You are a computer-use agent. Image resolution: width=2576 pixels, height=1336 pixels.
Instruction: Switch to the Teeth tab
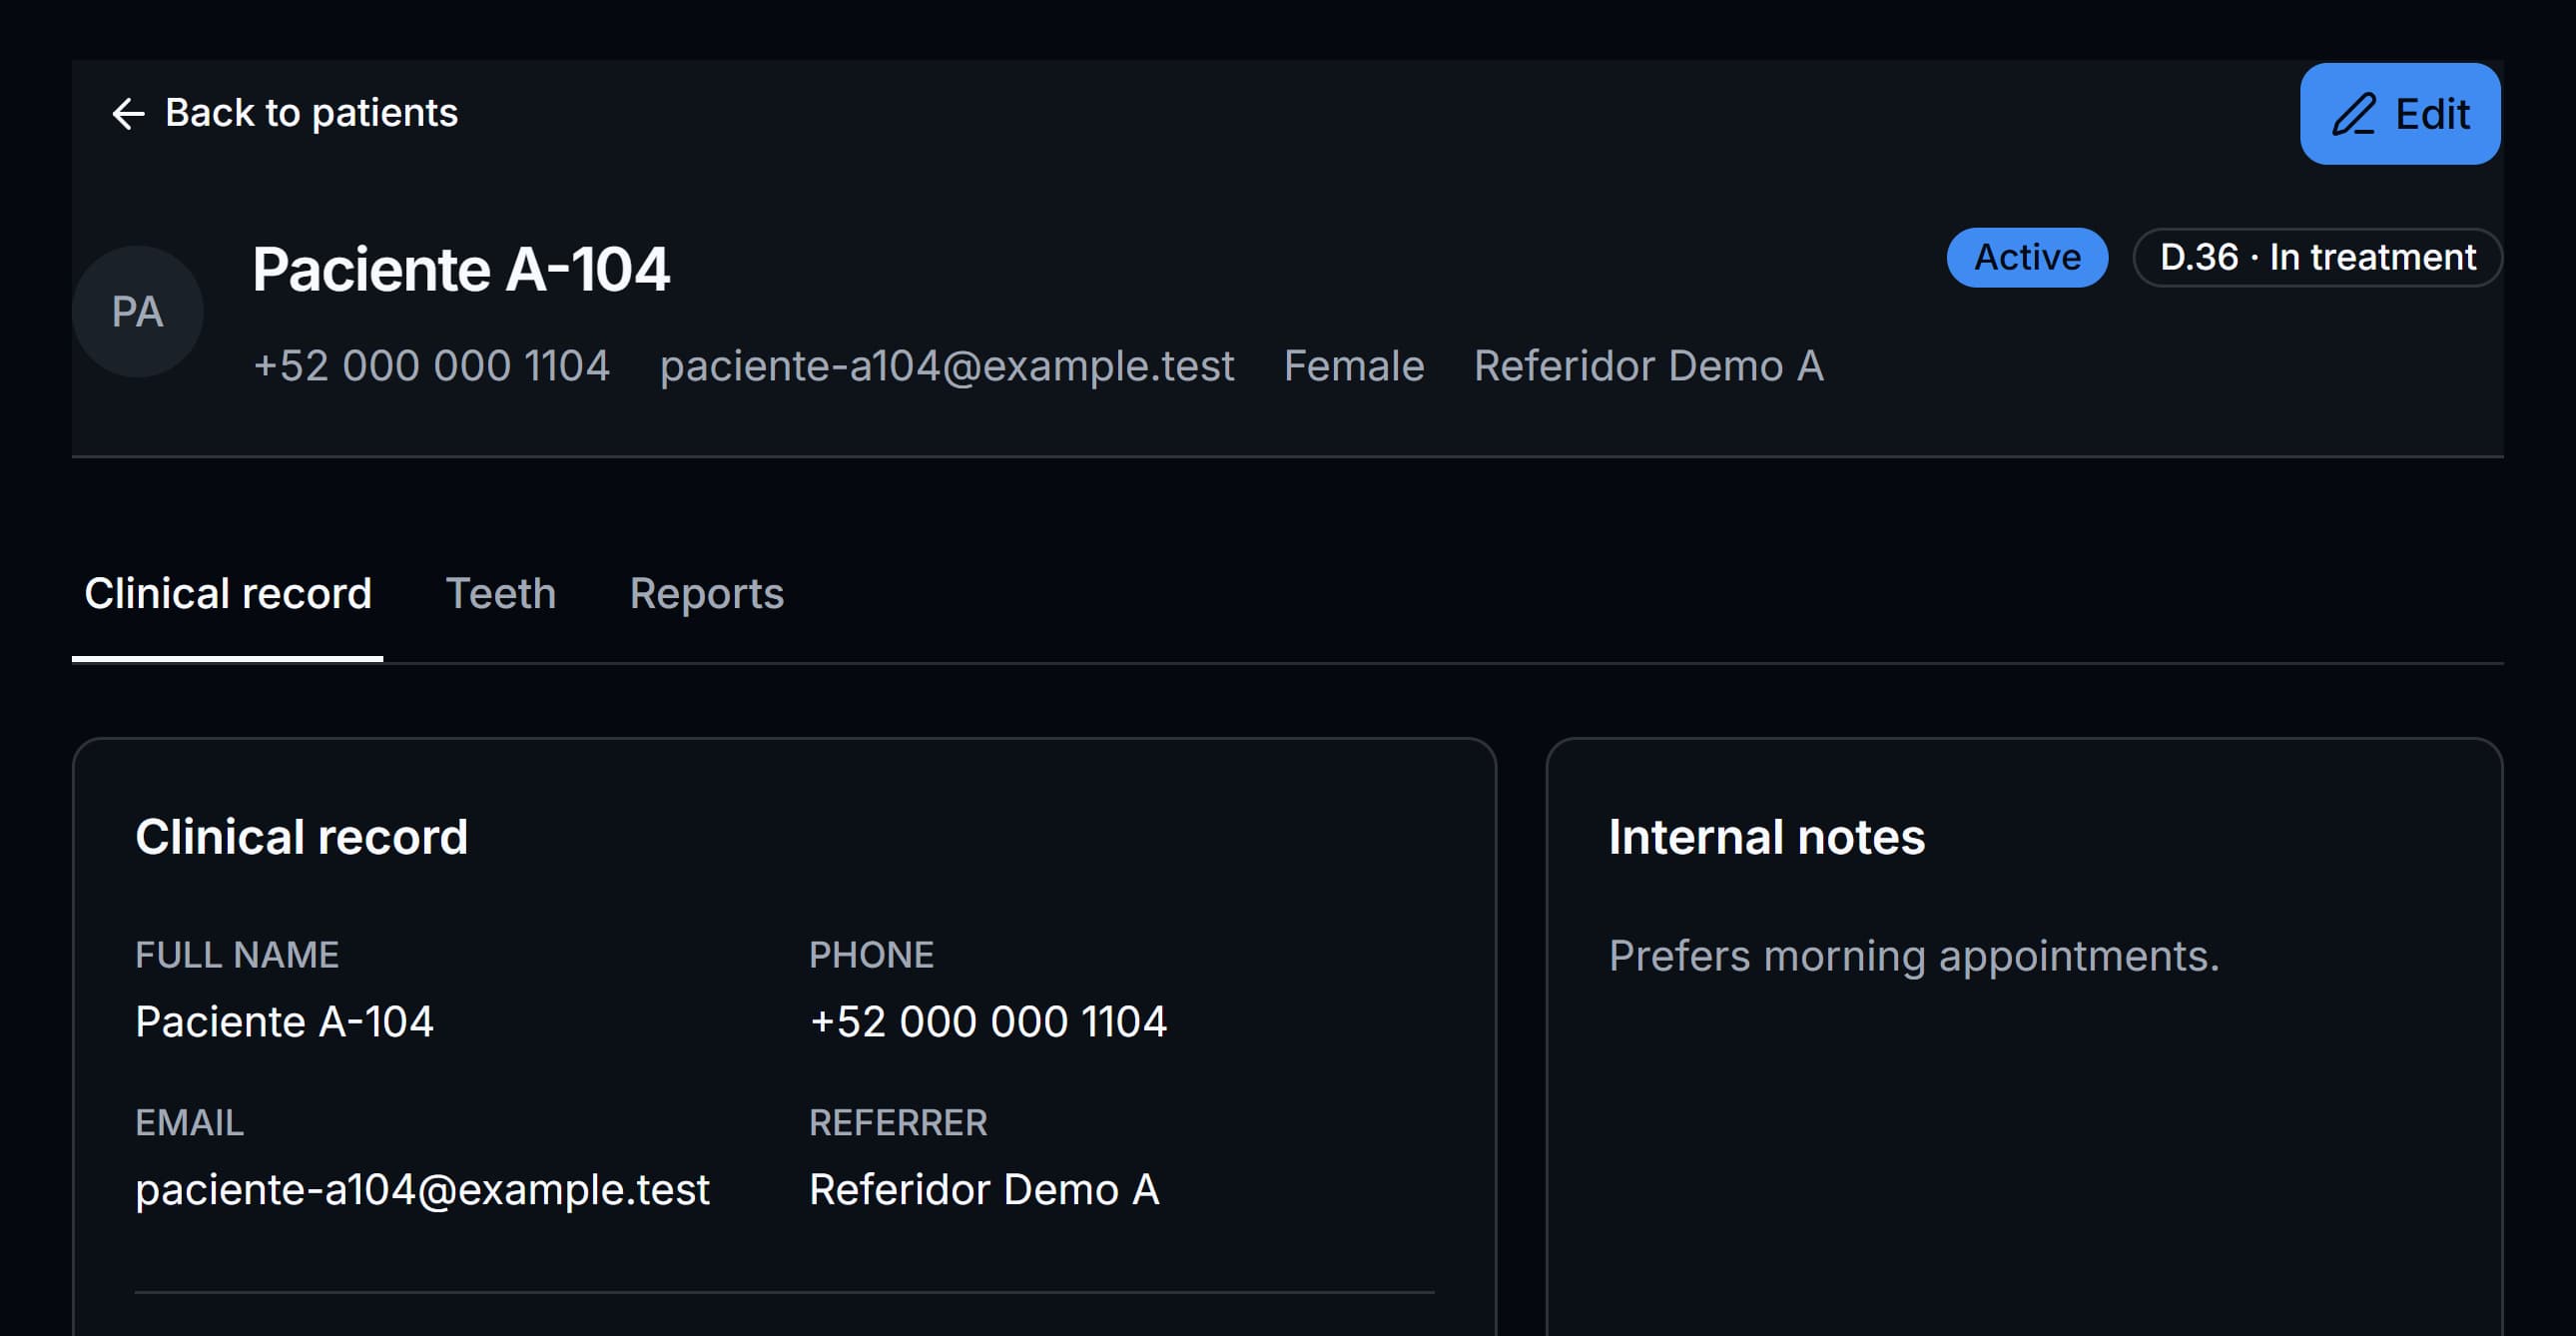tap(500, 595)
